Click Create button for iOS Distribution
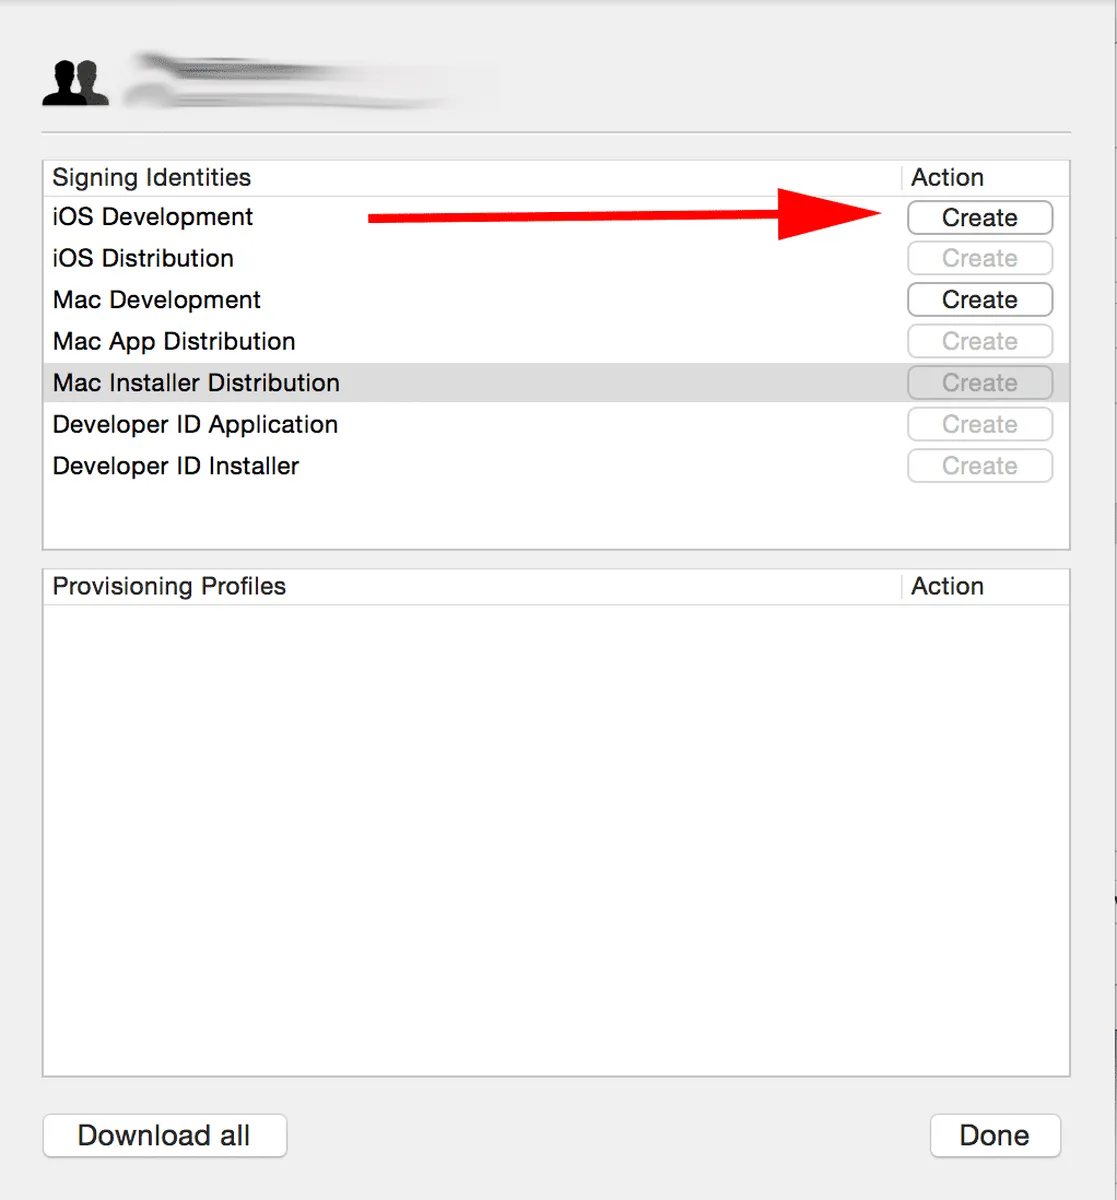Image resolution: width=1117 pixels, height=1200 pixels. pyautogui.click(x=979, y=259)
